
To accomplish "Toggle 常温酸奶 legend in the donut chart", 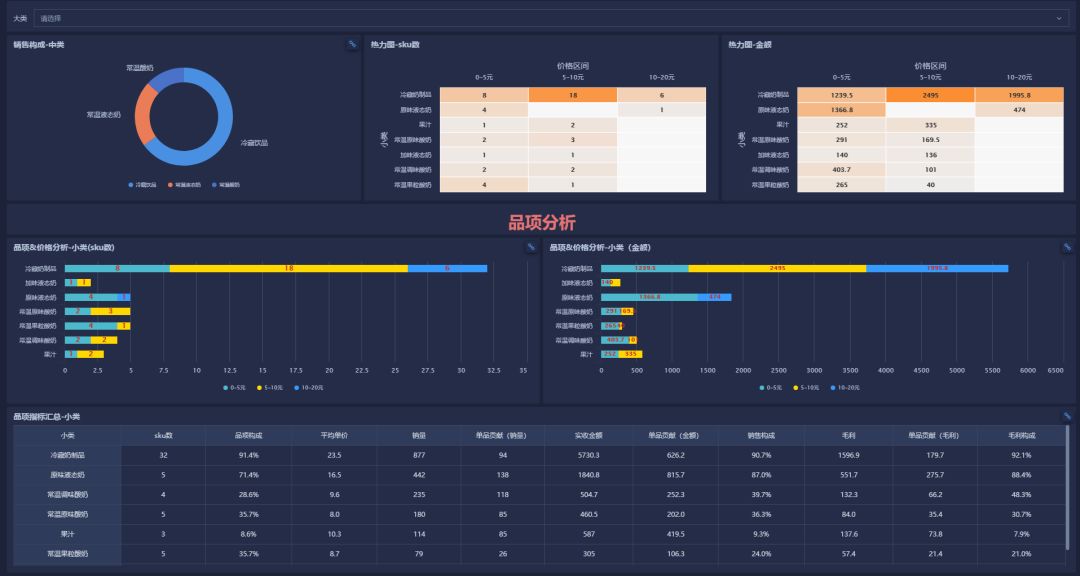I will pyautogui.click(x=225, y=185).
